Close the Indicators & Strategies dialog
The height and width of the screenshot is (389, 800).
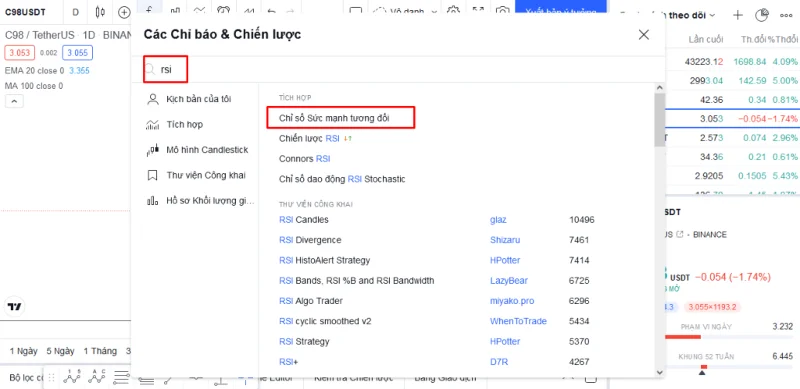click(644, 35)
